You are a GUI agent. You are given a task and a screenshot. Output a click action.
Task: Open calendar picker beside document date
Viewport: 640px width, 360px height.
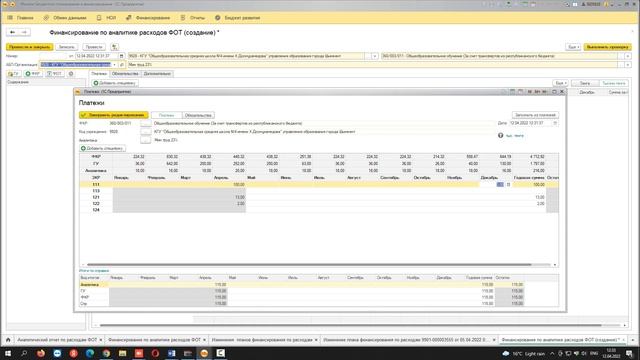(x=122, y=56)
